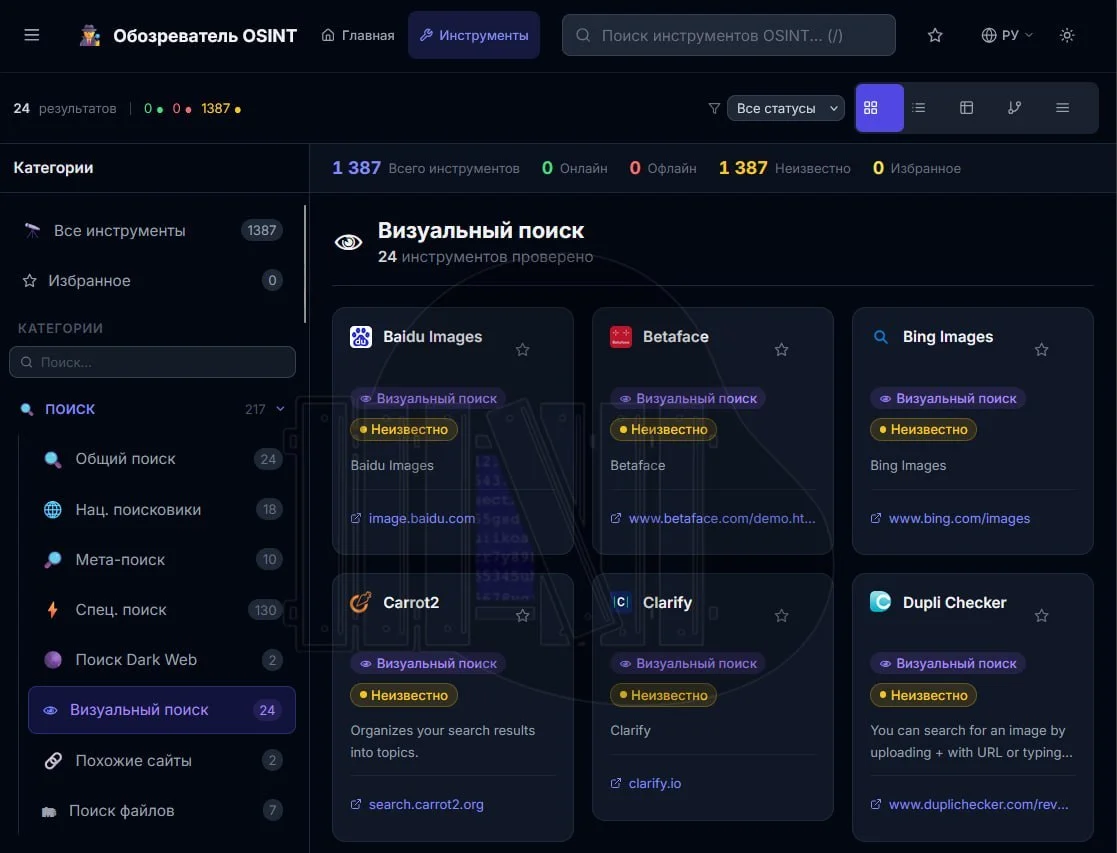This screenshot has width=1117, height=853.
Task: Favorite the Betaface tool star
Action: pyautogui.click(x=781, y=349)
